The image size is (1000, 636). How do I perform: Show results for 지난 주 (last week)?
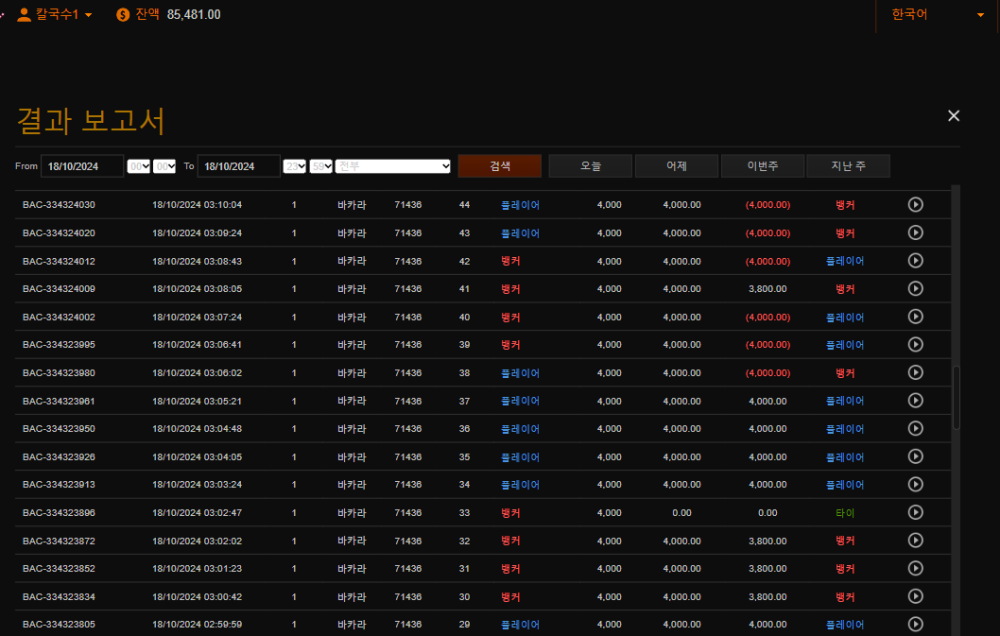click(848, 166)
